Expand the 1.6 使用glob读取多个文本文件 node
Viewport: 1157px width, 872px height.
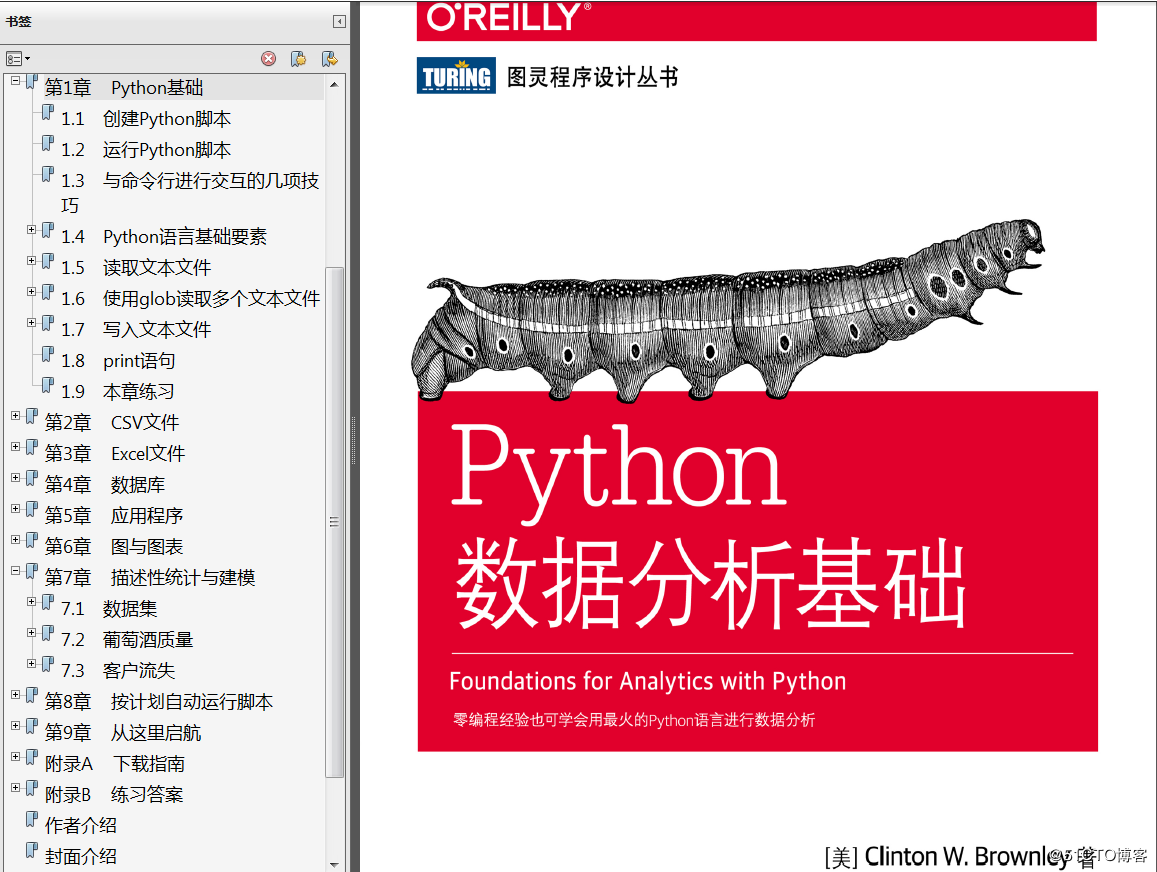click(x=32, y=292)
